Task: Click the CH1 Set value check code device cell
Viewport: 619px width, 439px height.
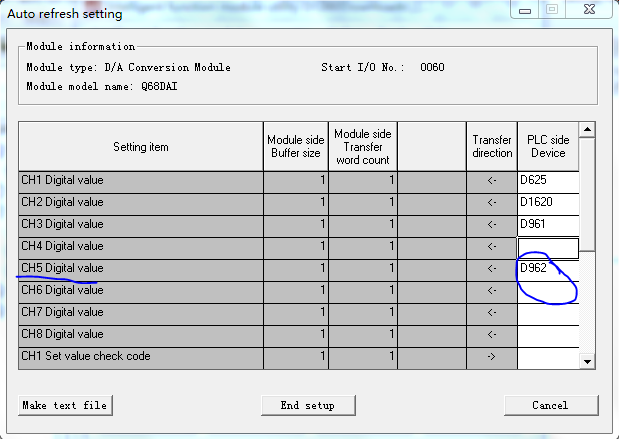Action: [x=548, y=357]
